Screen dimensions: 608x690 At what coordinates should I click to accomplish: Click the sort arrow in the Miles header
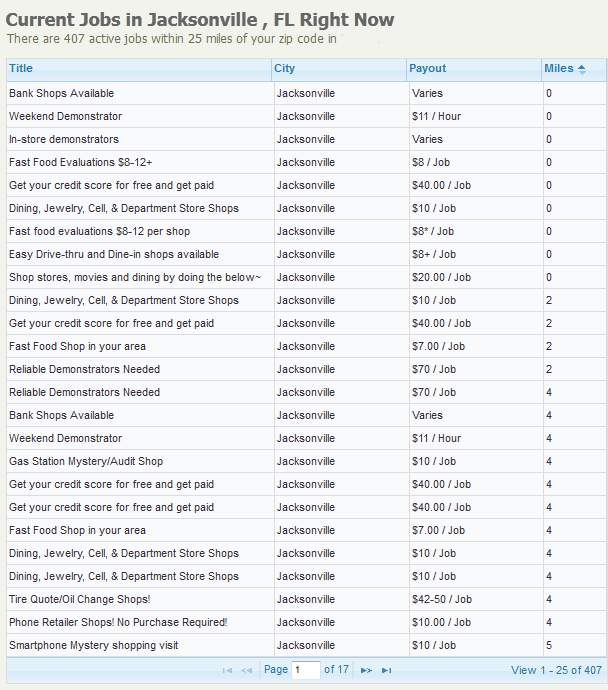pos(582,69)
